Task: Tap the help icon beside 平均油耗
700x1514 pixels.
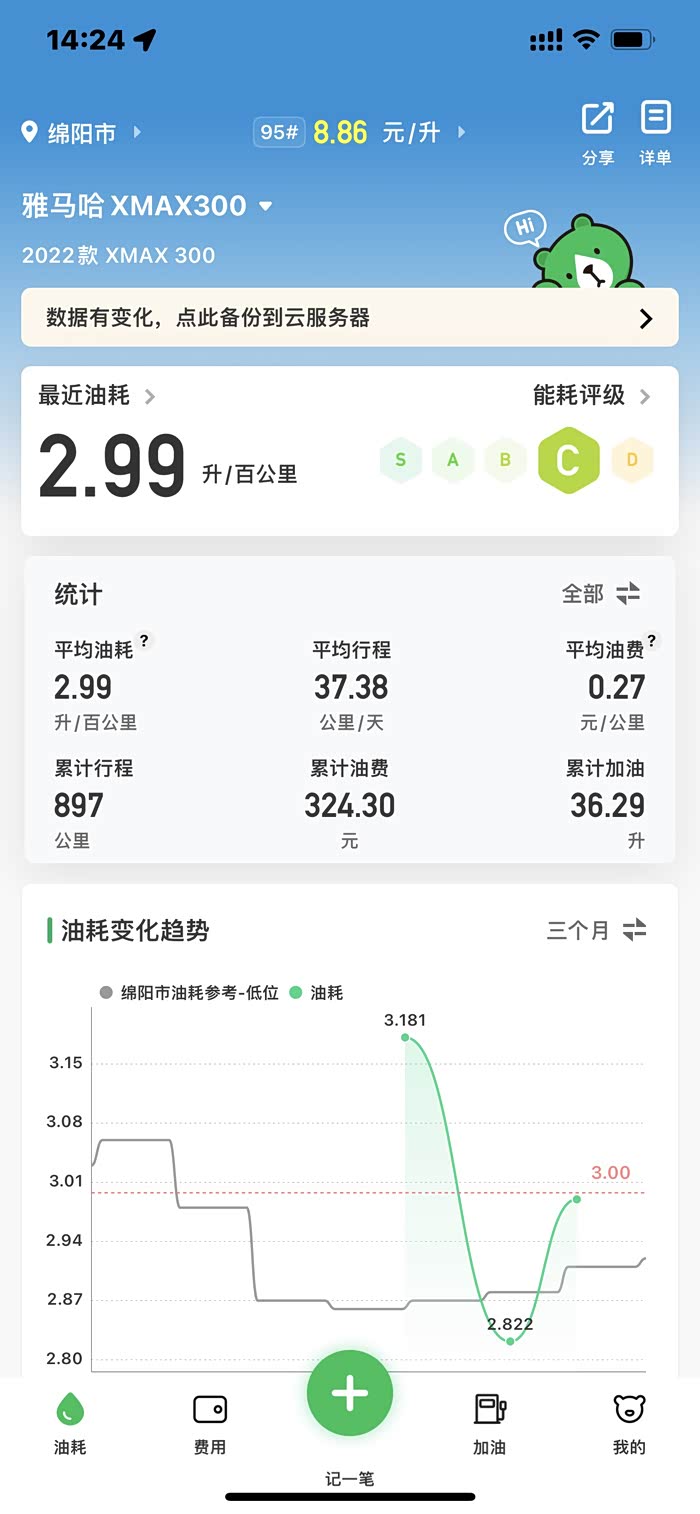Action: (x=145, y=641)
